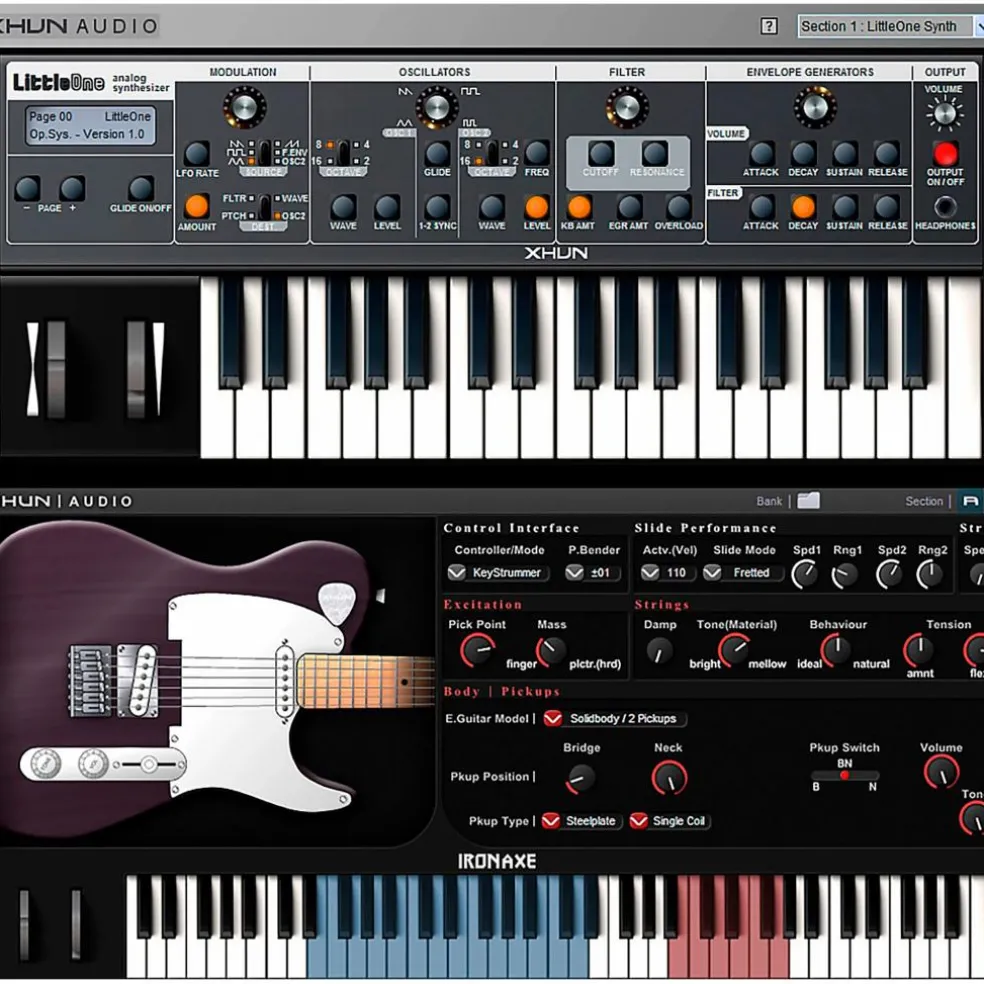Click the EGR AMT knob
Viewport: 984px width, 984px height.
[629, 207]
